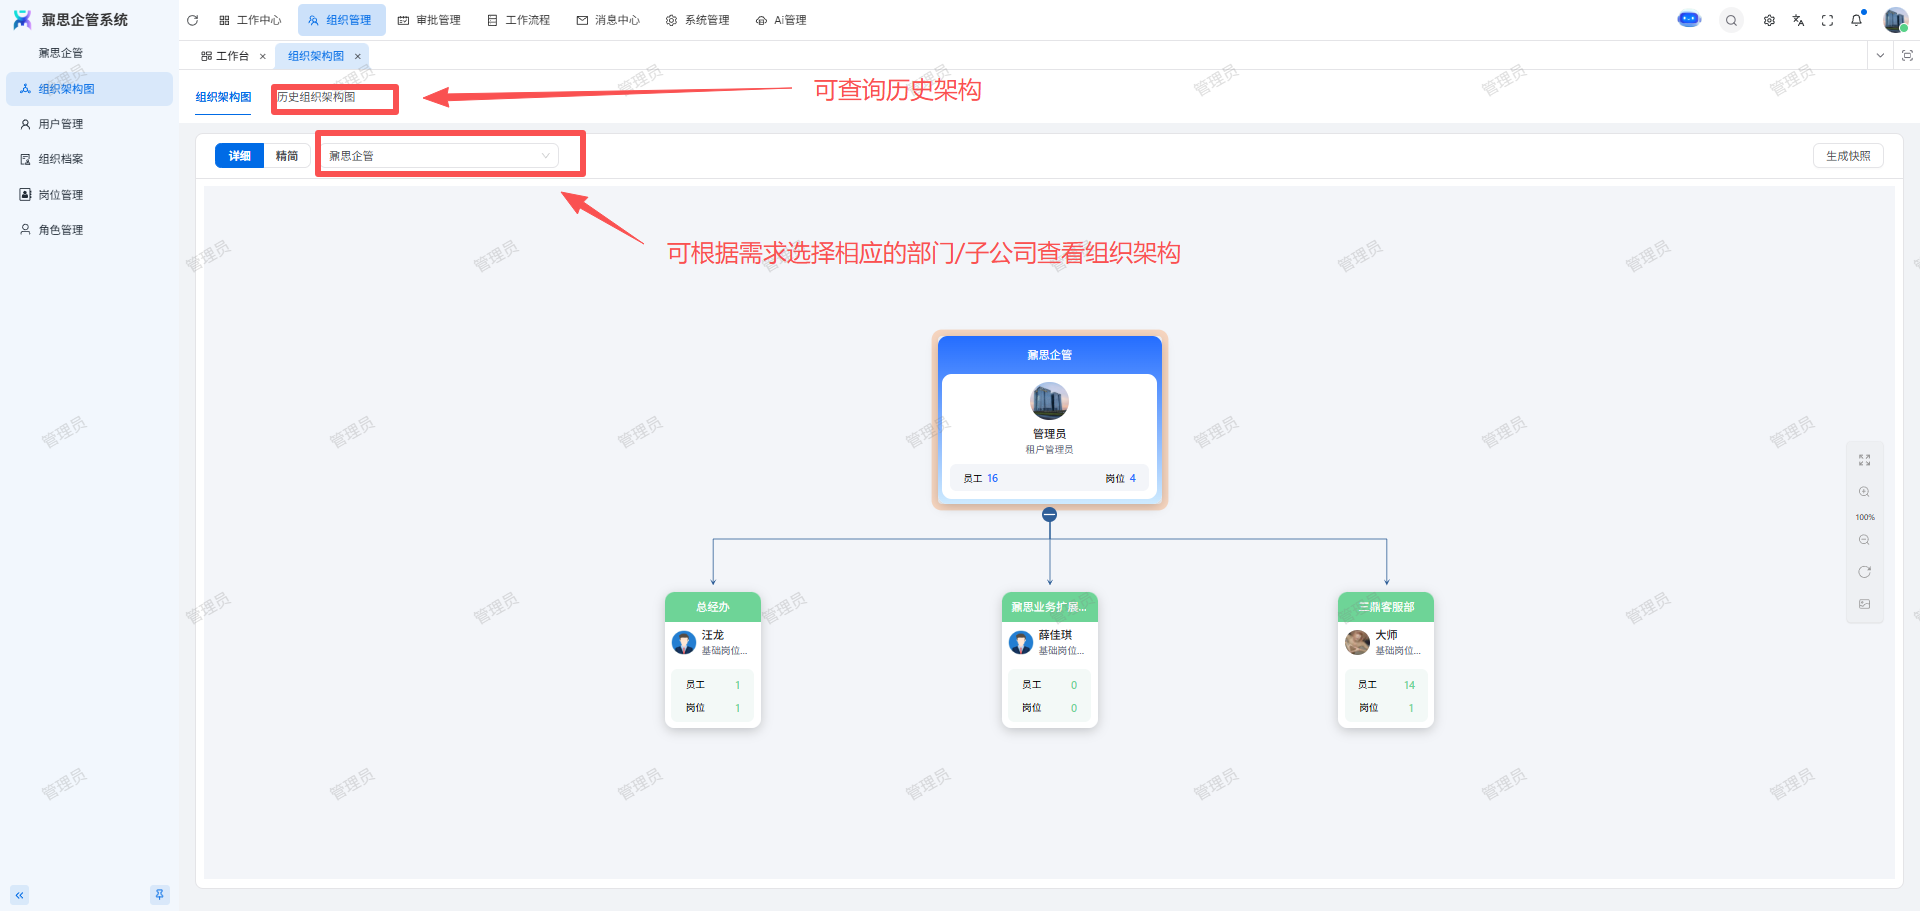This screenshot has height=911, width=1920.
Task: Switch chart view to 详细 mode
Action: point(240,156)
